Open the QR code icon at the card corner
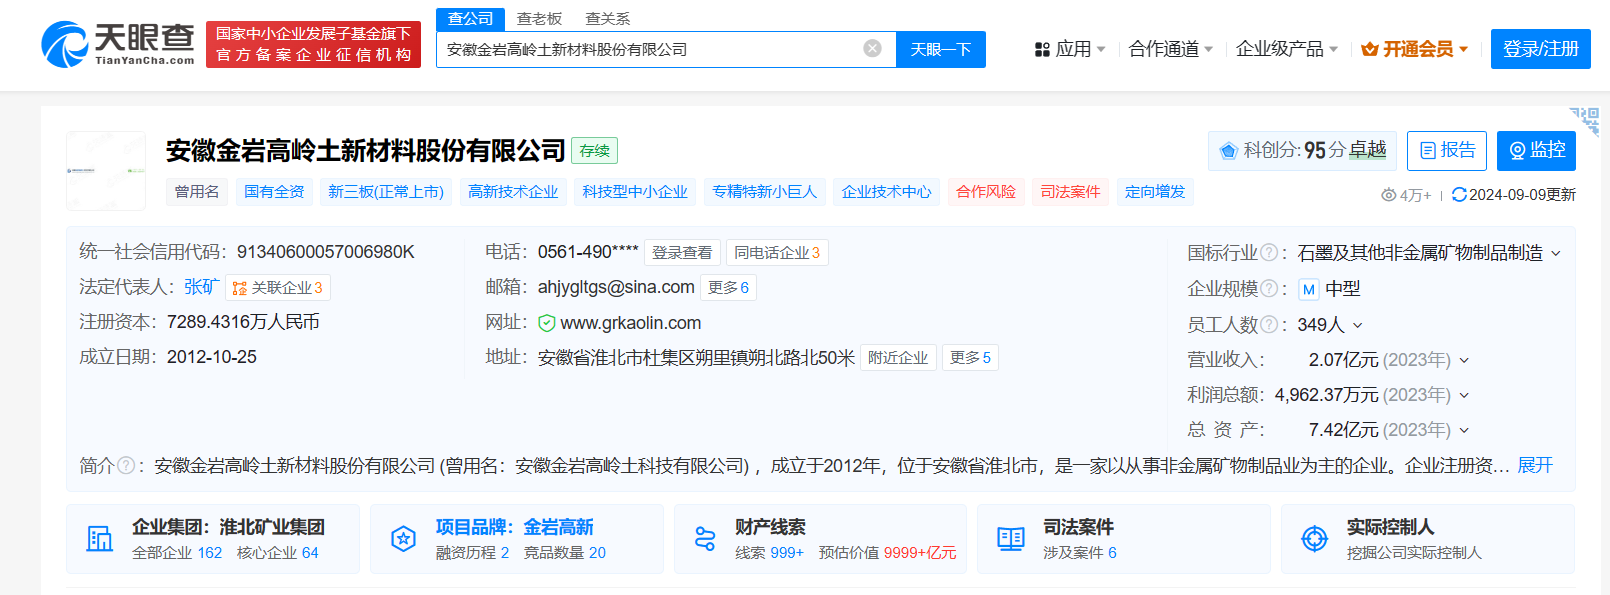This screenshot has width=1610, height=595. (1585, 121)
